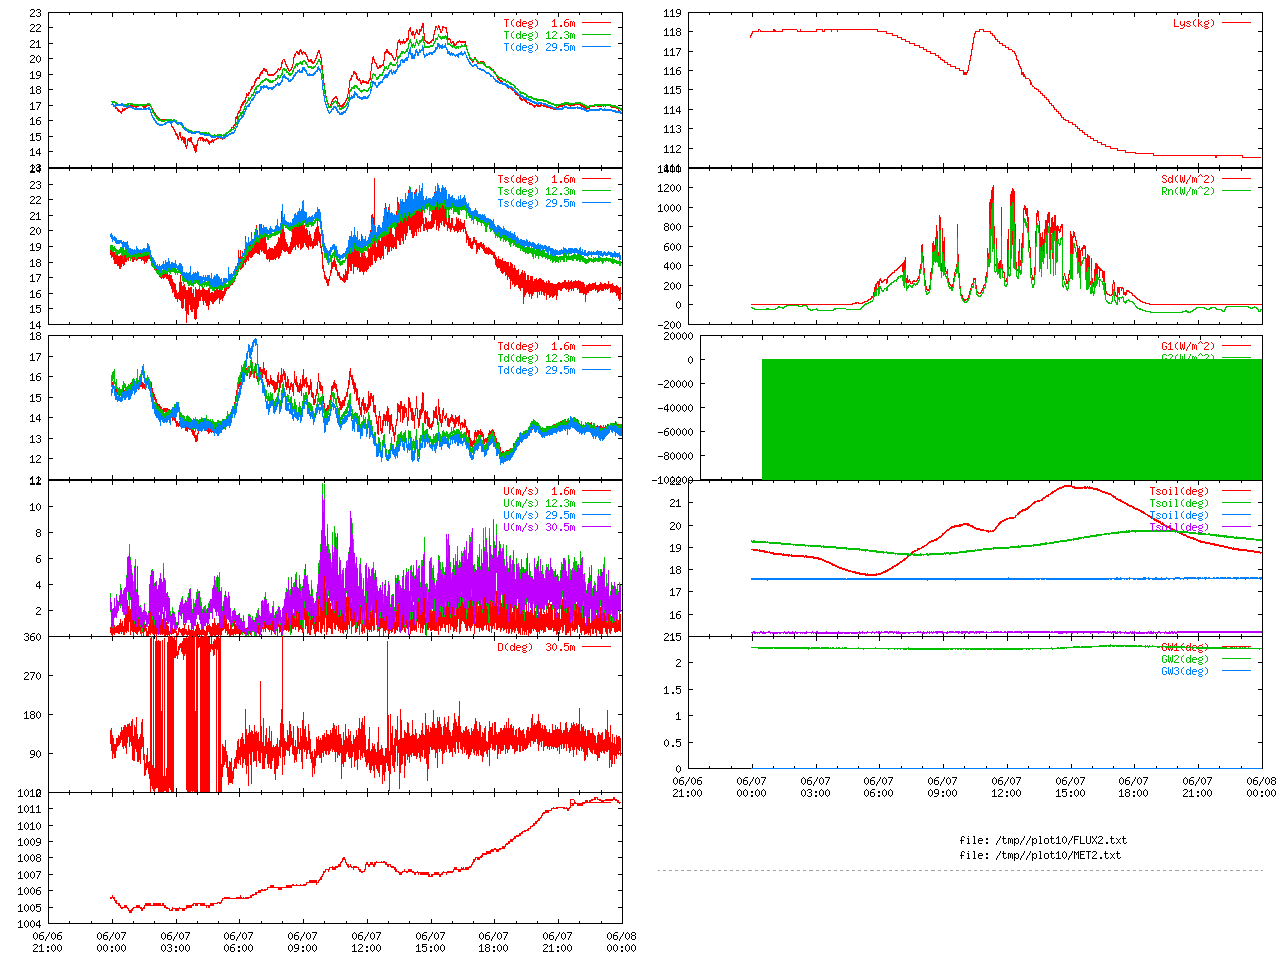The height and width of the screenshot is (960, 1280).
Task: Click the "U(m/s) 29.5m" legend text
Action: (540, 515)
